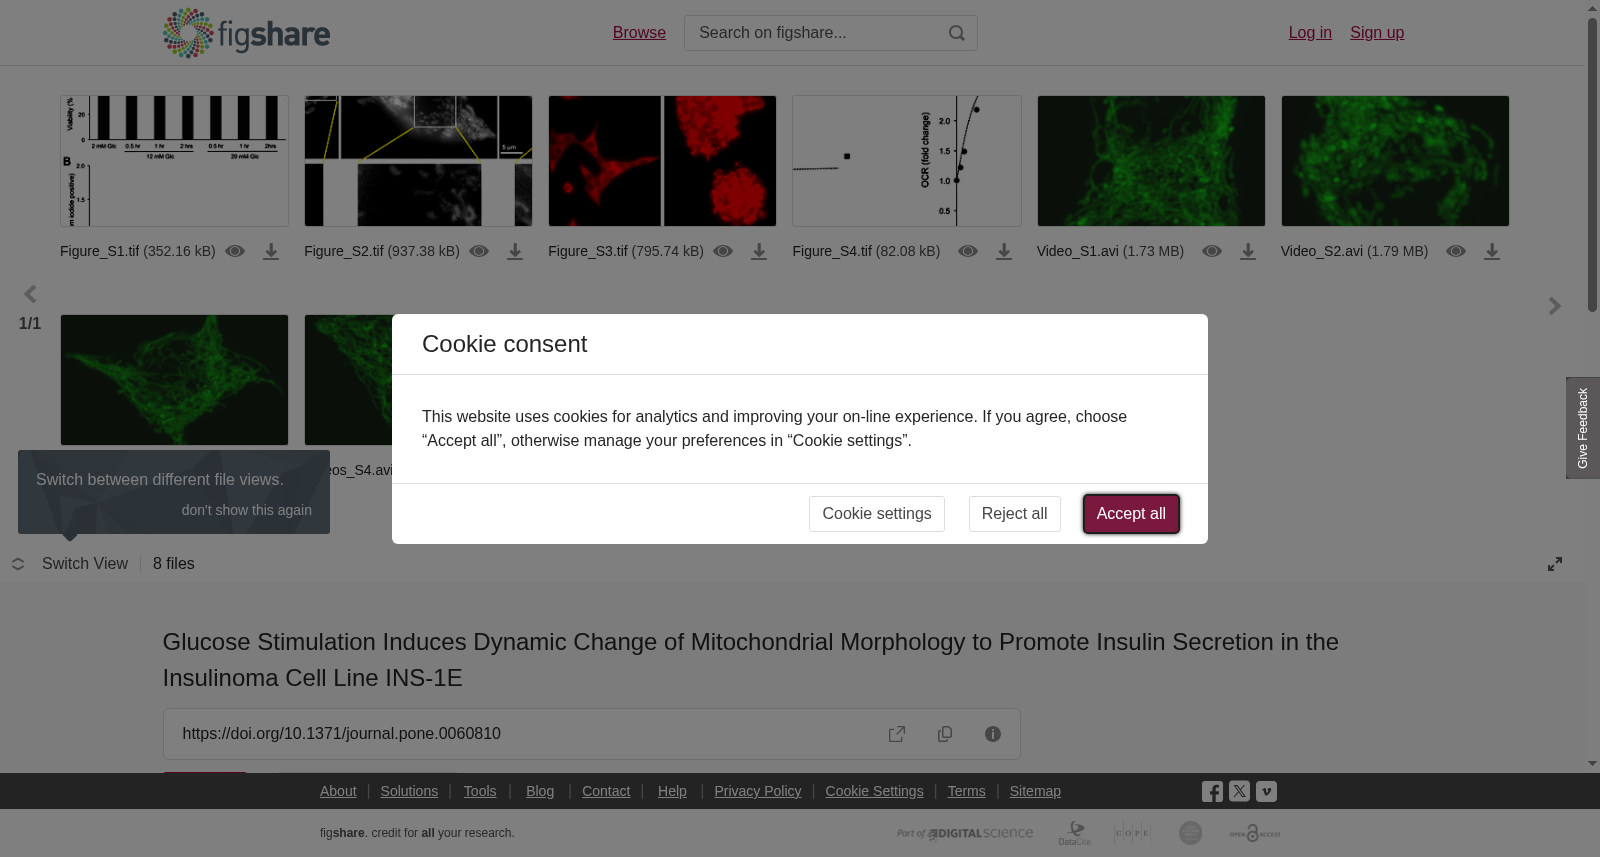Open Terms footer link

(966, 791)
